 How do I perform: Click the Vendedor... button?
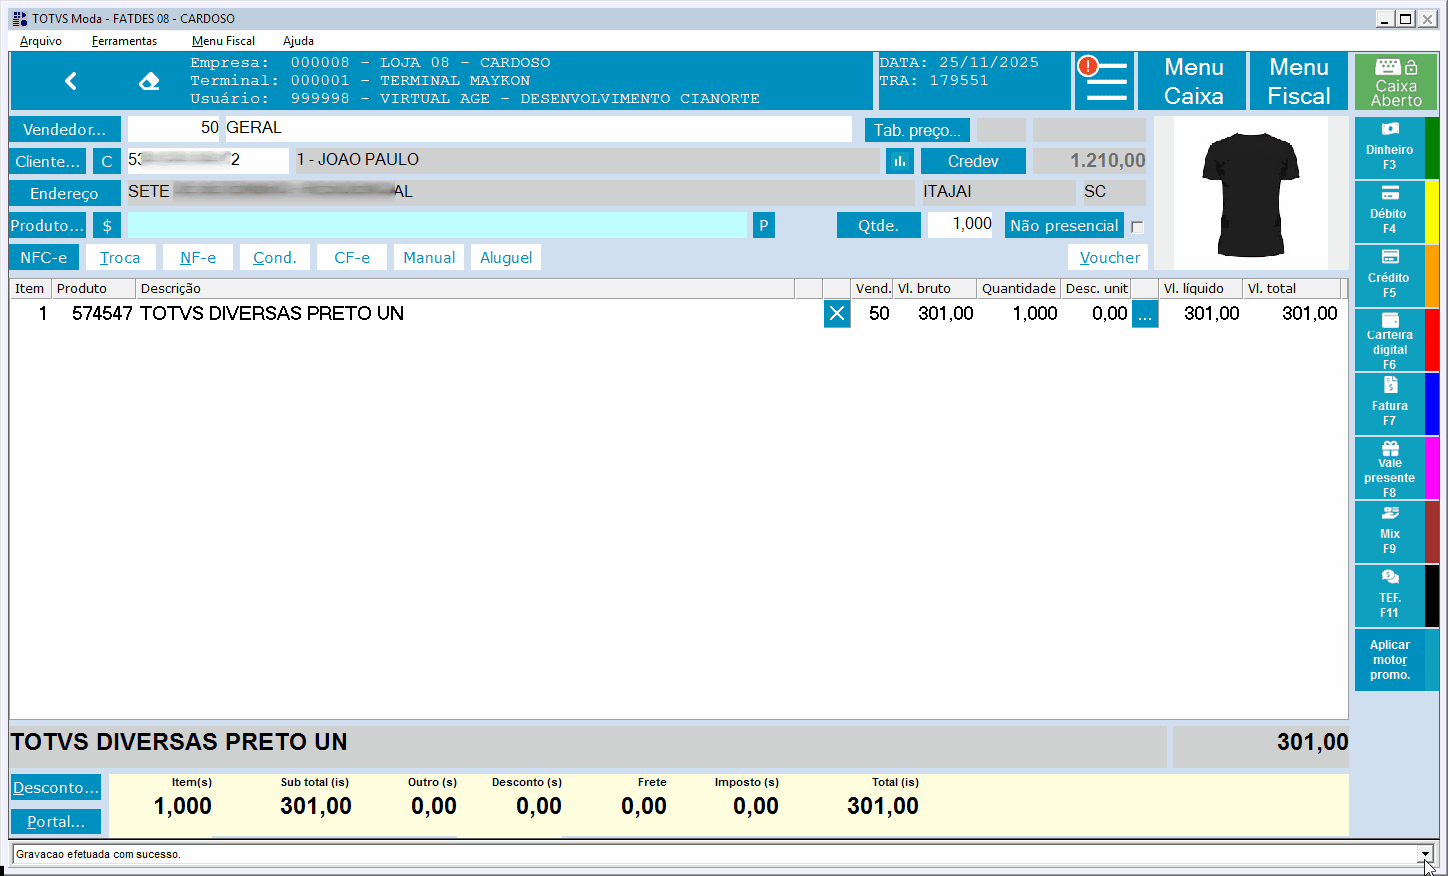[65, 129]
